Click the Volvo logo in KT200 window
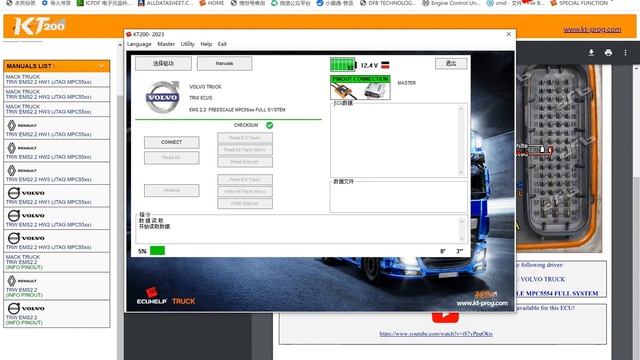 coord(162,97)
